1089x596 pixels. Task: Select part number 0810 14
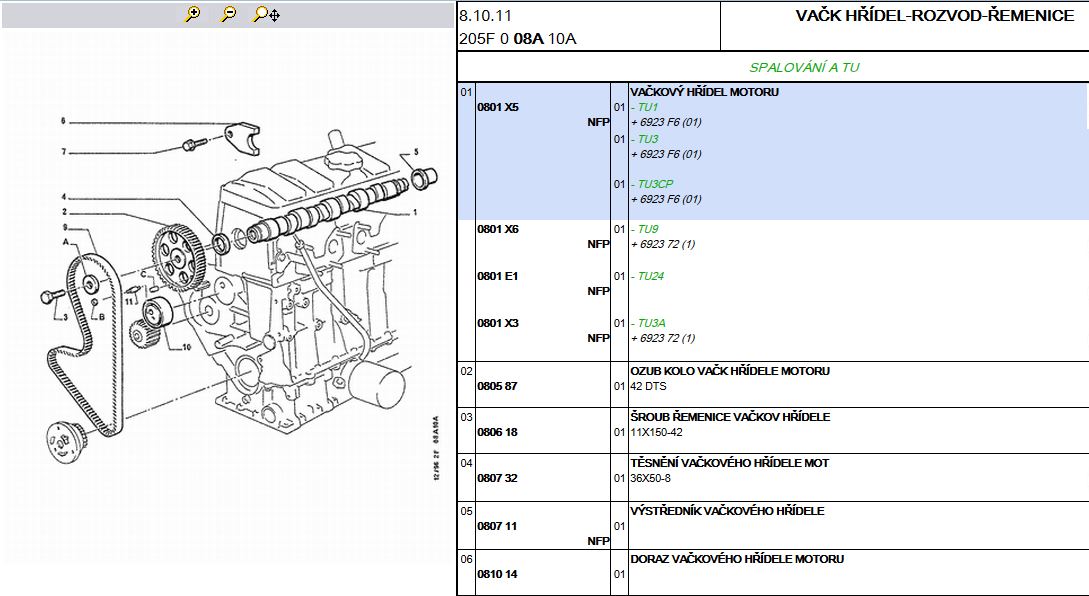(x=497, y=574)
